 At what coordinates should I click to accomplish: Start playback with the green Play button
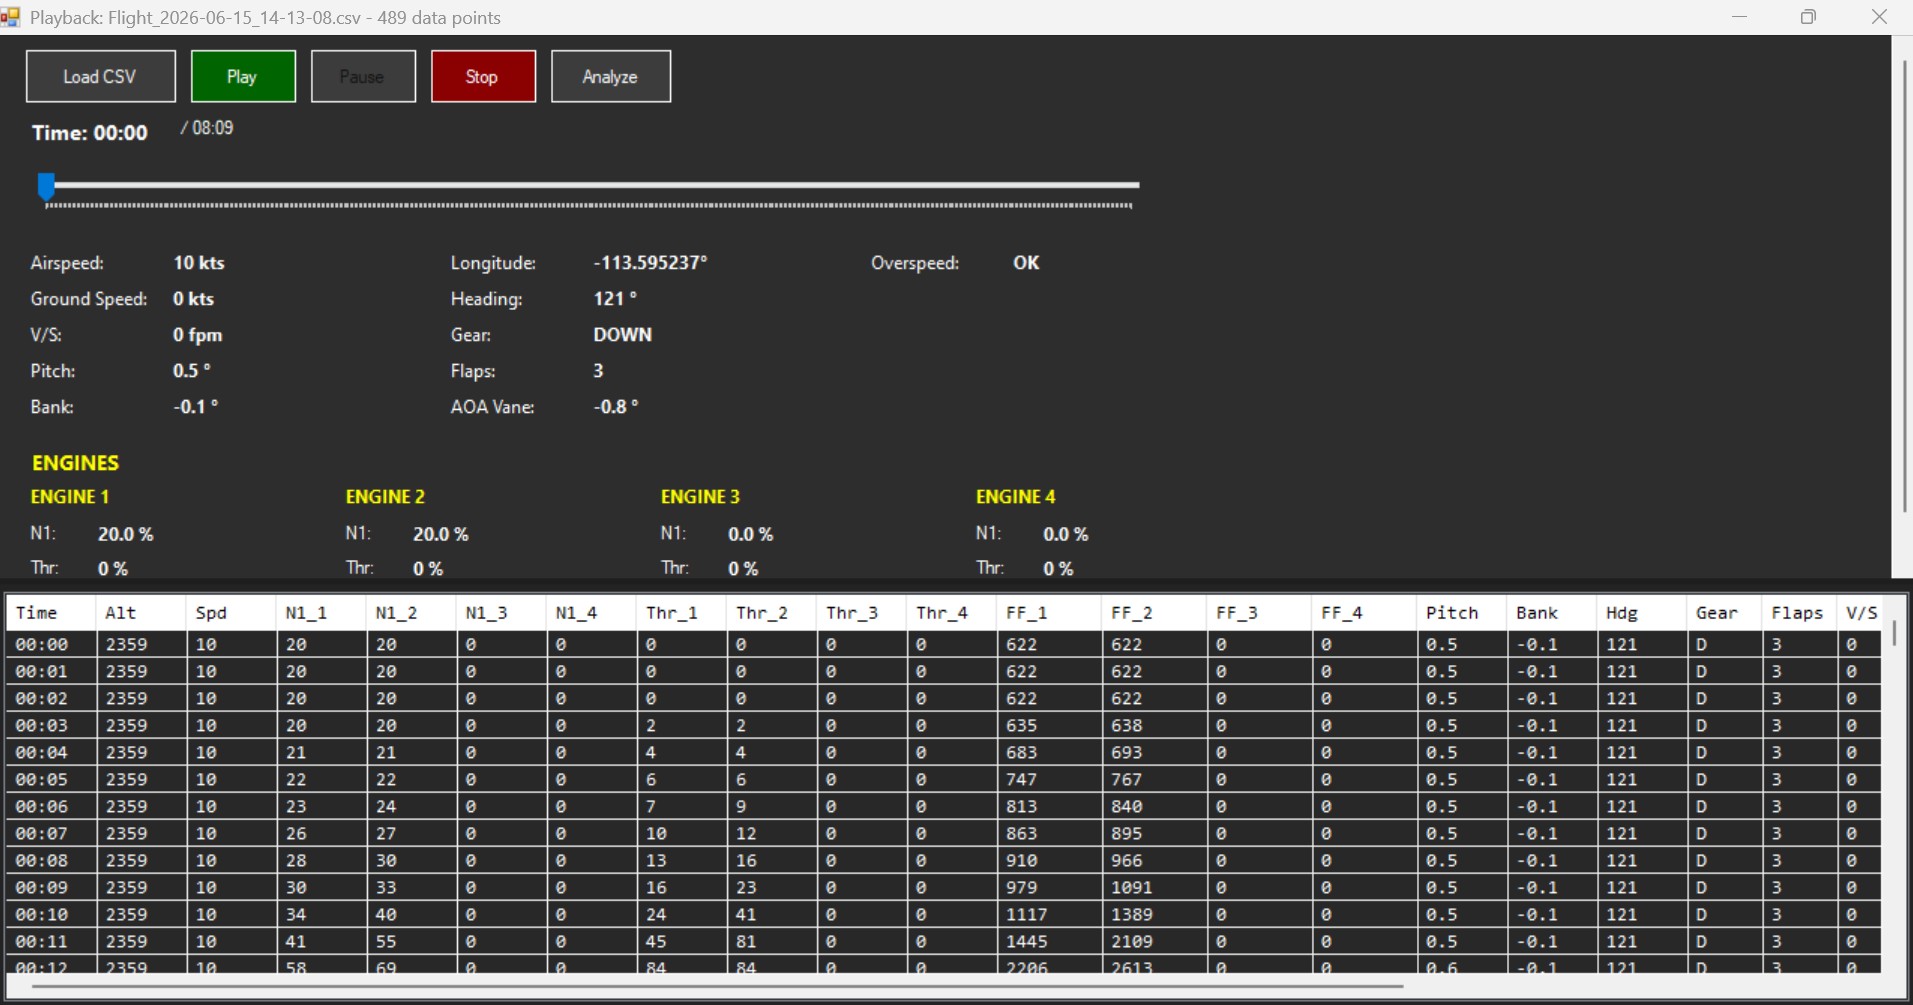pos(243,76)
